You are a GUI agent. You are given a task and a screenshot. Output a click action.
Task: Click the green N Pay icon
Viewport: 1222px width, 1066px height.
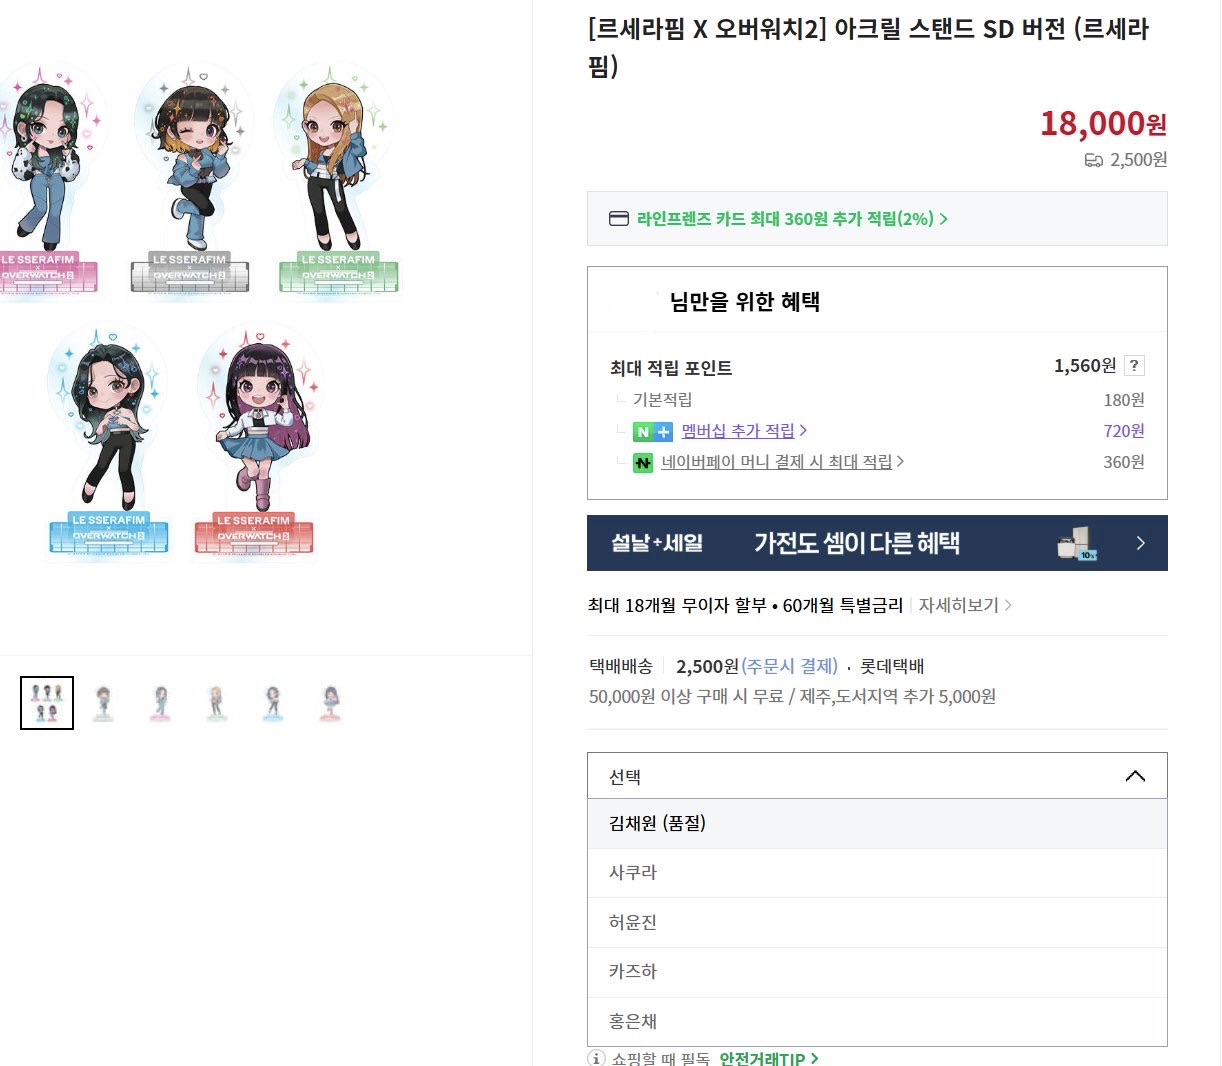pos(643,463)
